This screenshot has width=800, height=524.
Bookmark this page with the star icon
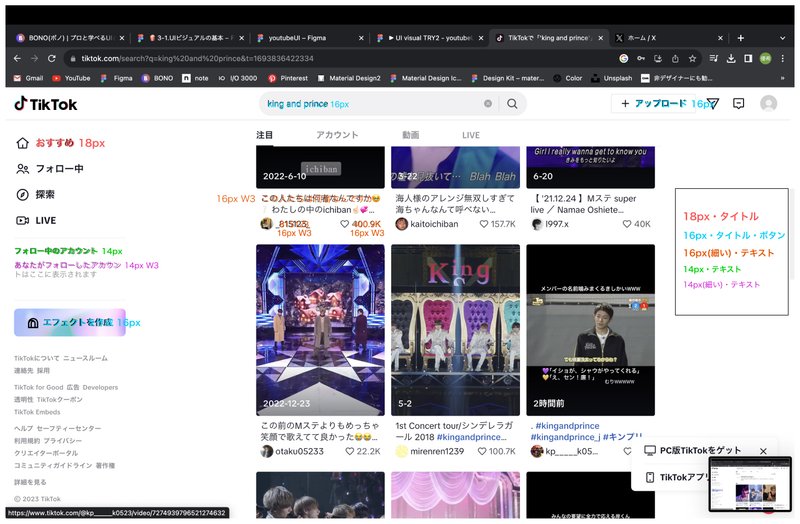point(692,59)
